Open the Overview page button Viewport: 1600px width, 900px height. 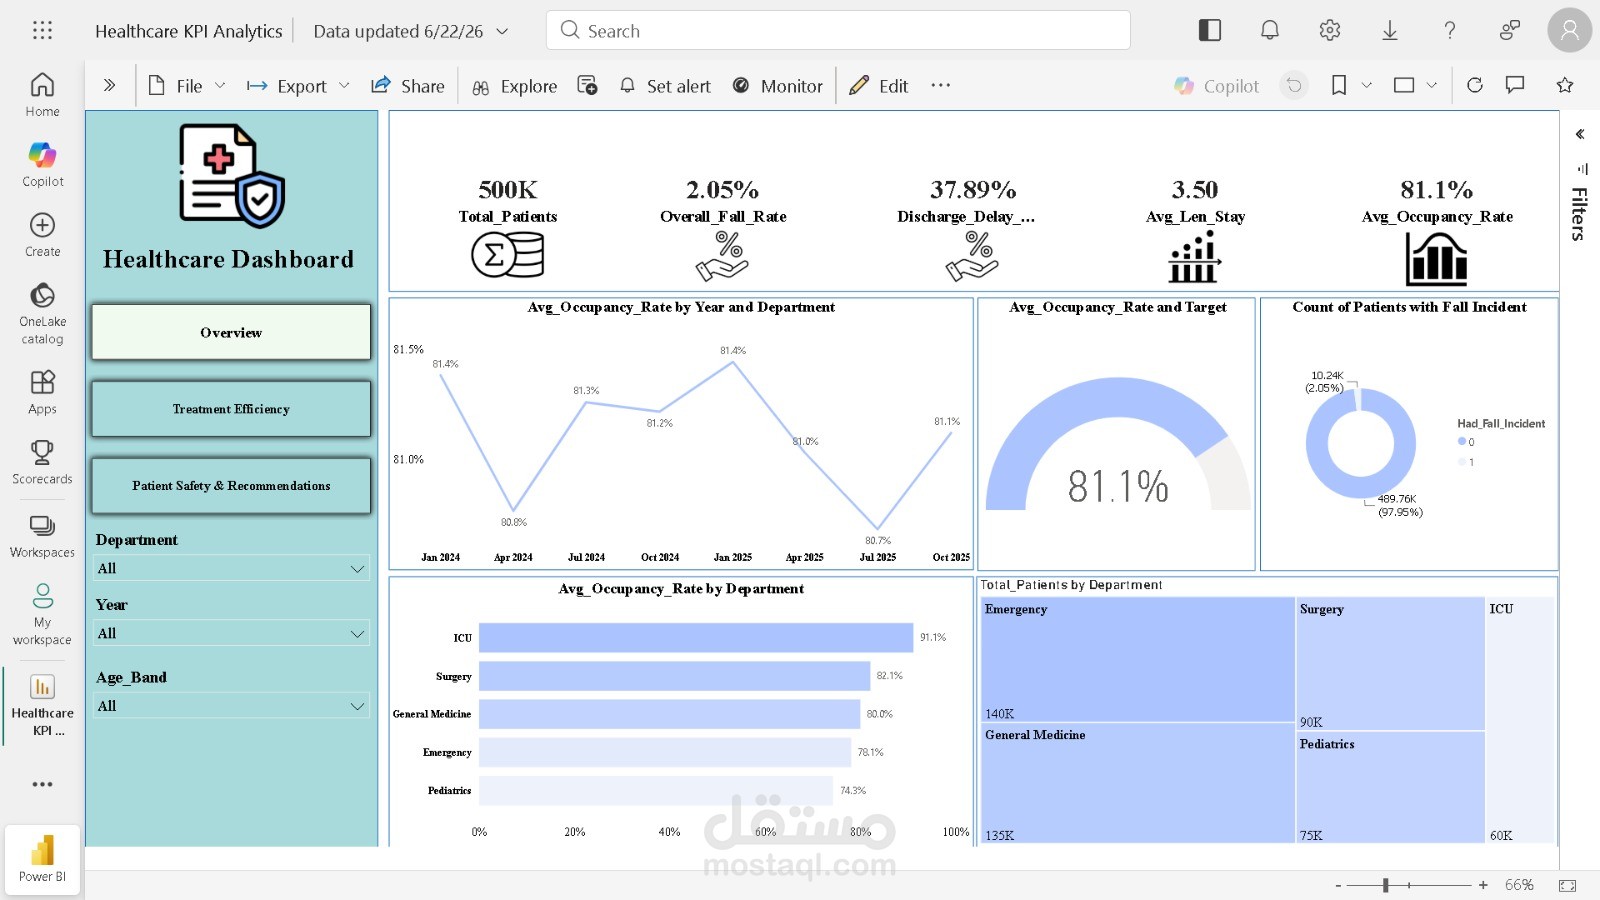pos(231,332)
